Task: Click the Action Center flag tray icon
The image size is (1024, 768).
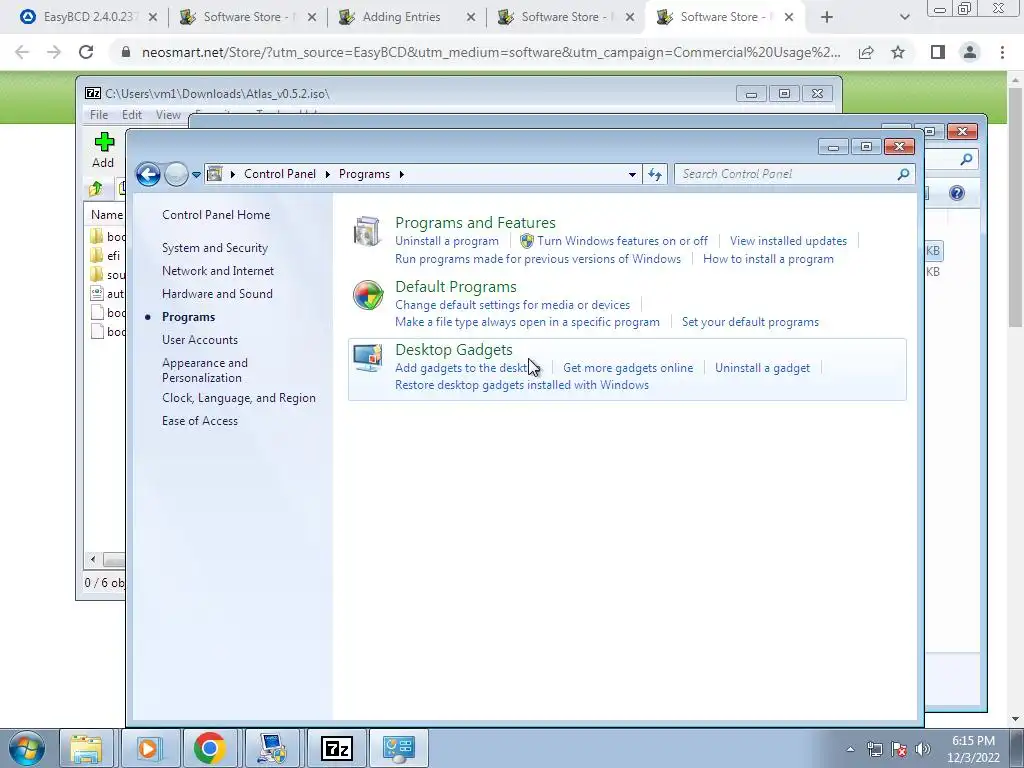Action: pyautogui.click(x=899, y=749)
